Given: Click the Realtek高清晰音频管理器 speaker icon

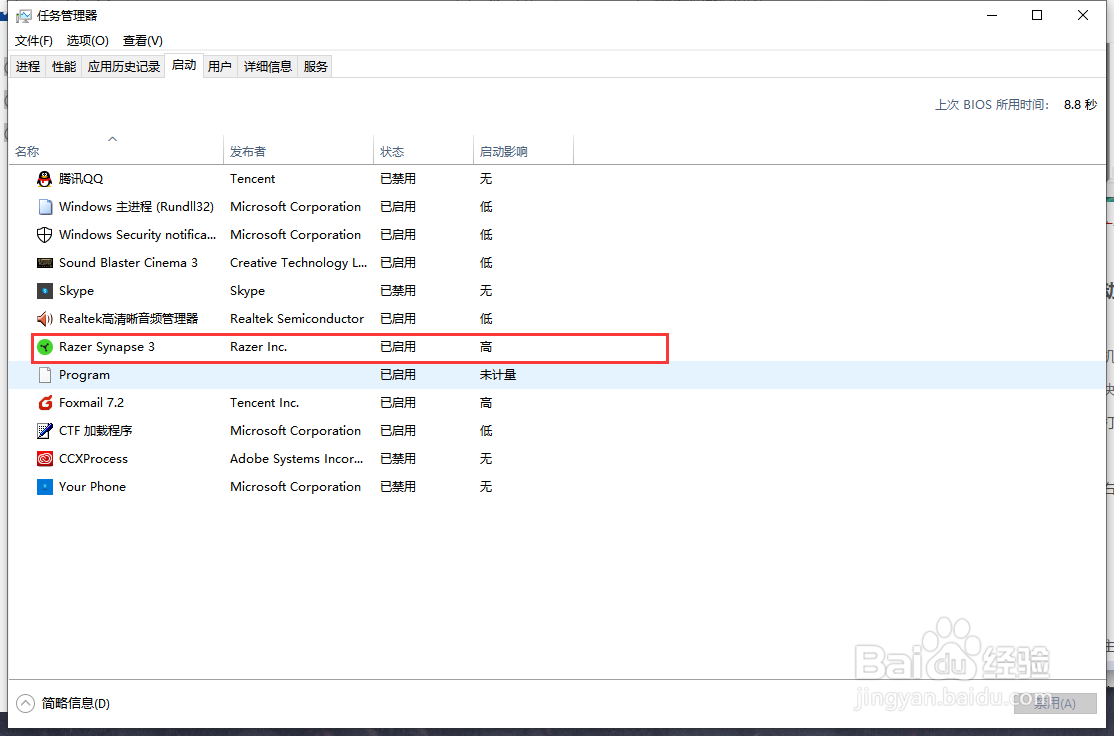Looking at the screenshot, I should (44, 318).
